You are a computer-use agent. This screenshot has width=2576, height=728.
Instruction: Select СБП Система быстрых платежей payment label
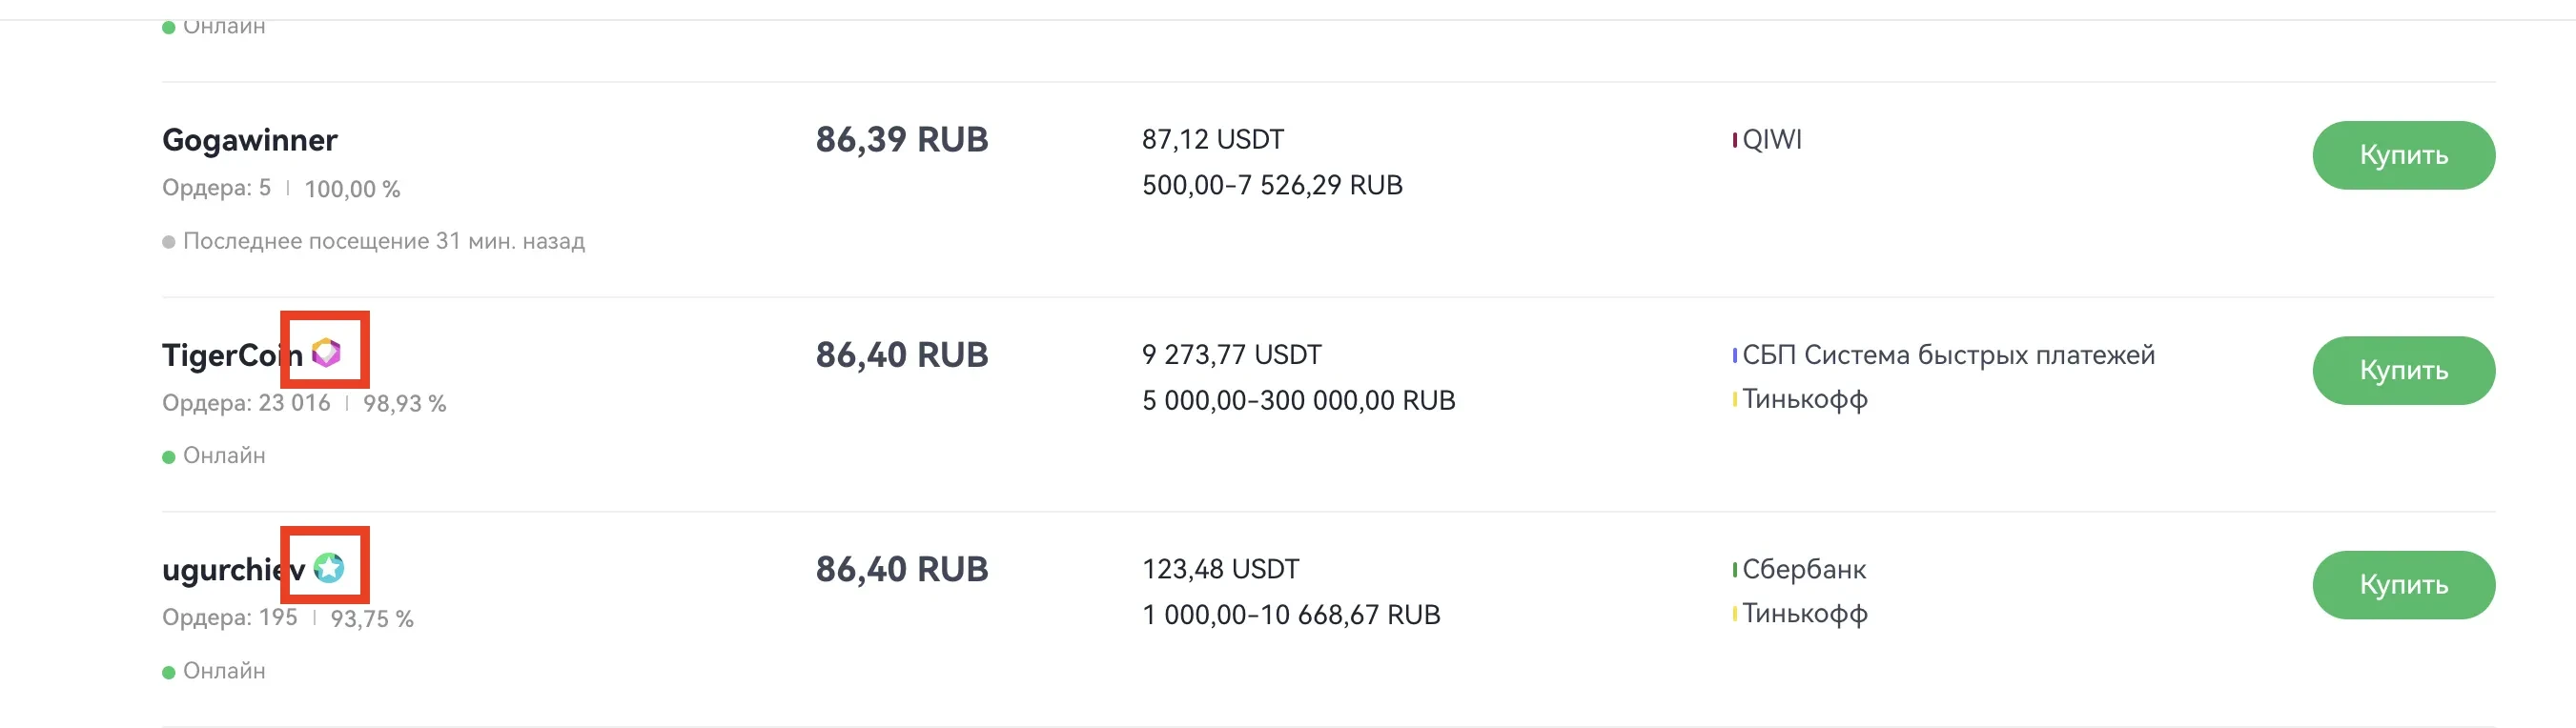point(1947,355)
